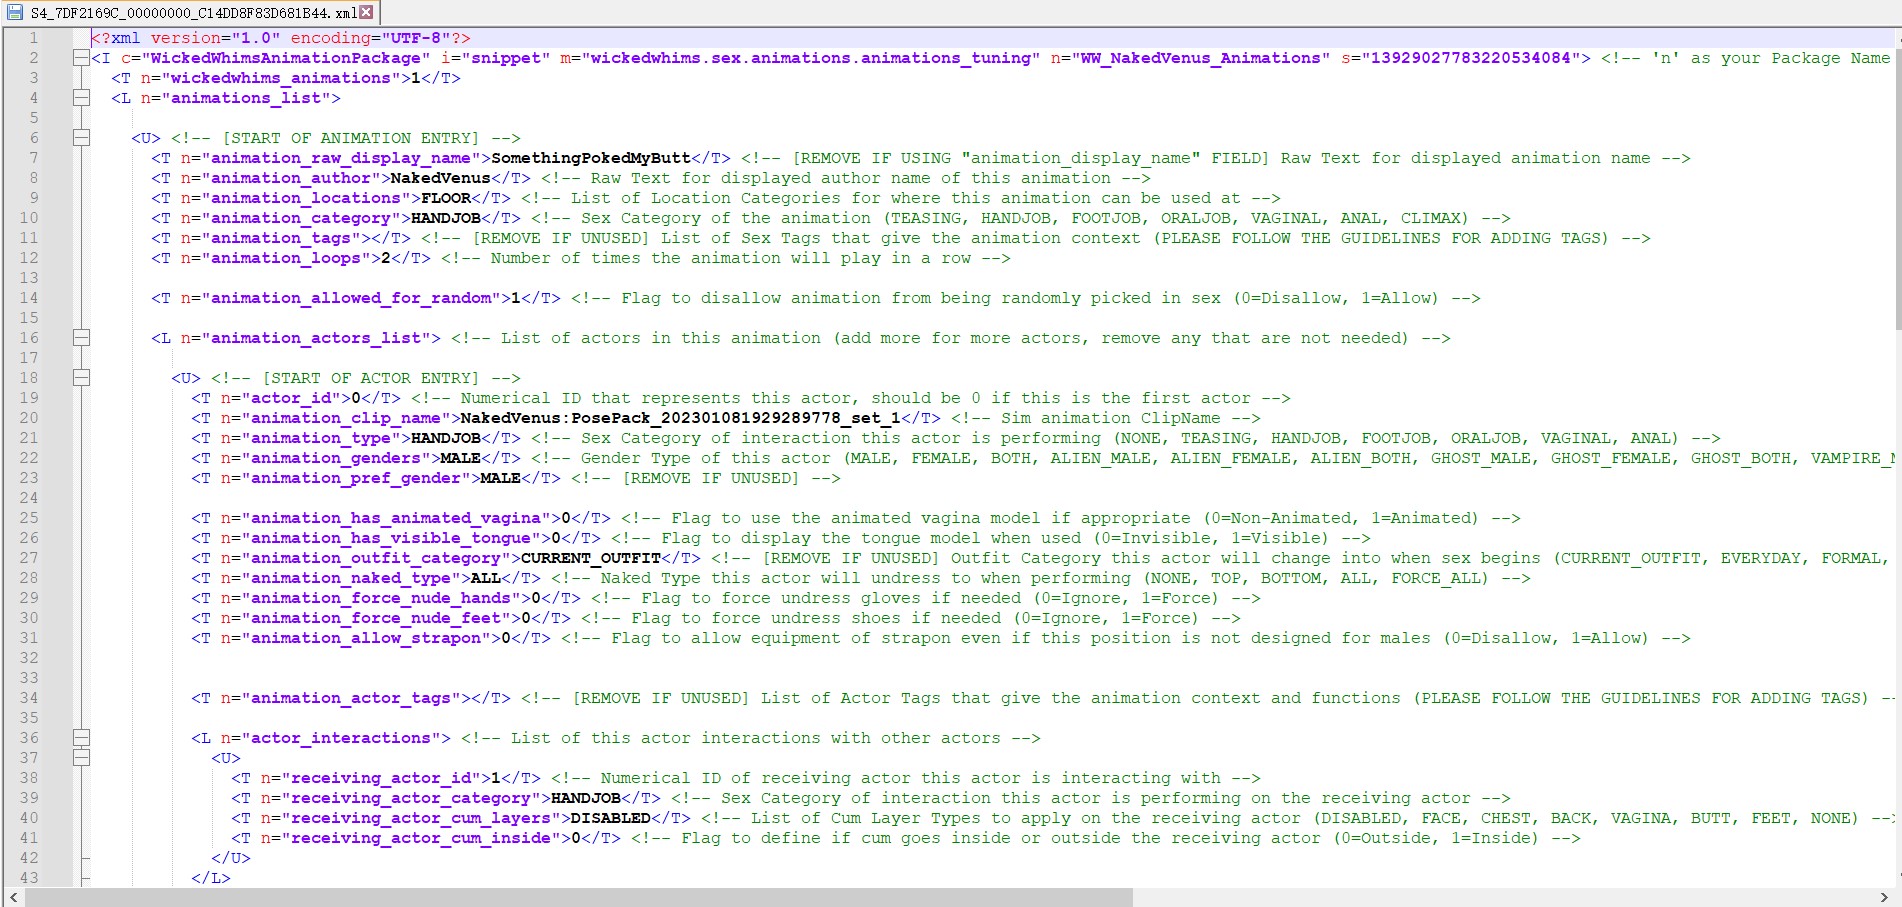Image resolution: width=1902 pixels, height=907 pixels.
Task: Collapse the actor entry fold on line 18
Action: click(x=81, y=378)
